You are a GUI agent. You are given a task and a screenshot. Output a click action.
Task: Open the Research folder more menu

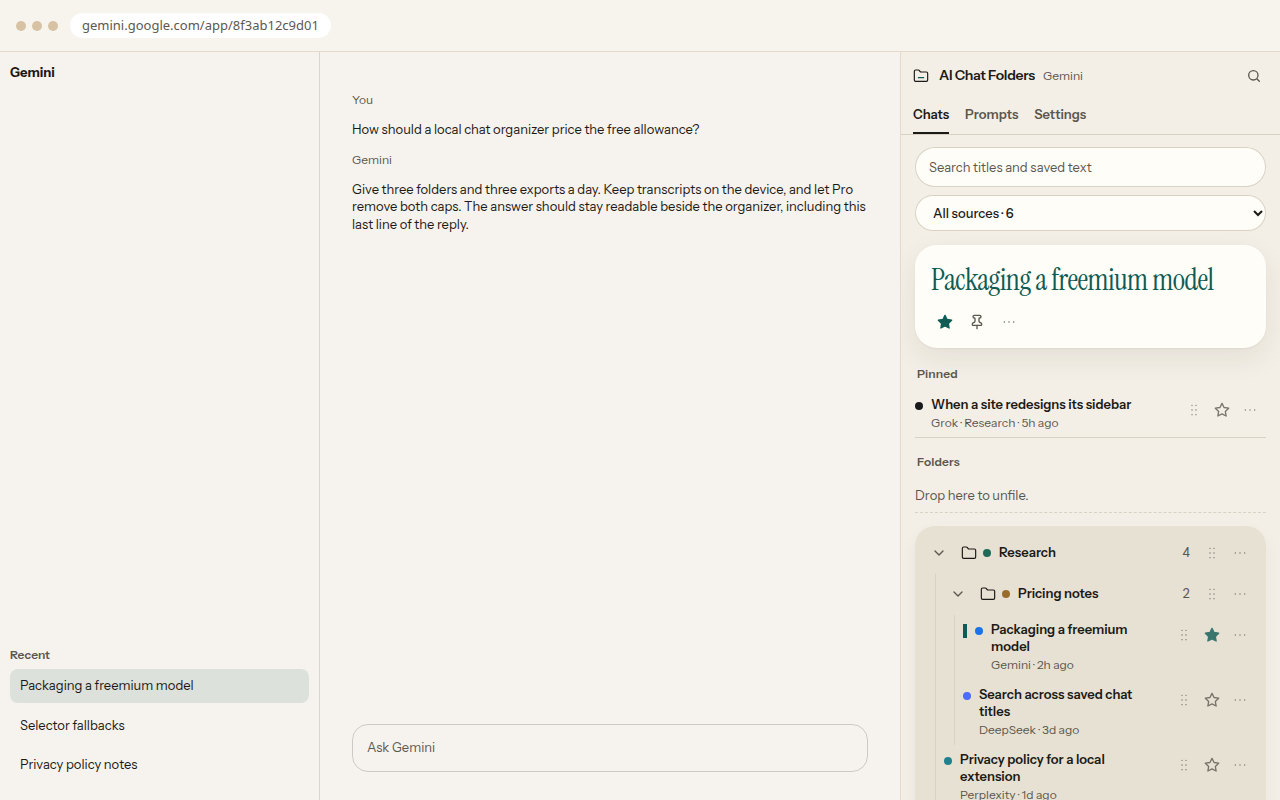[1240, 553]
